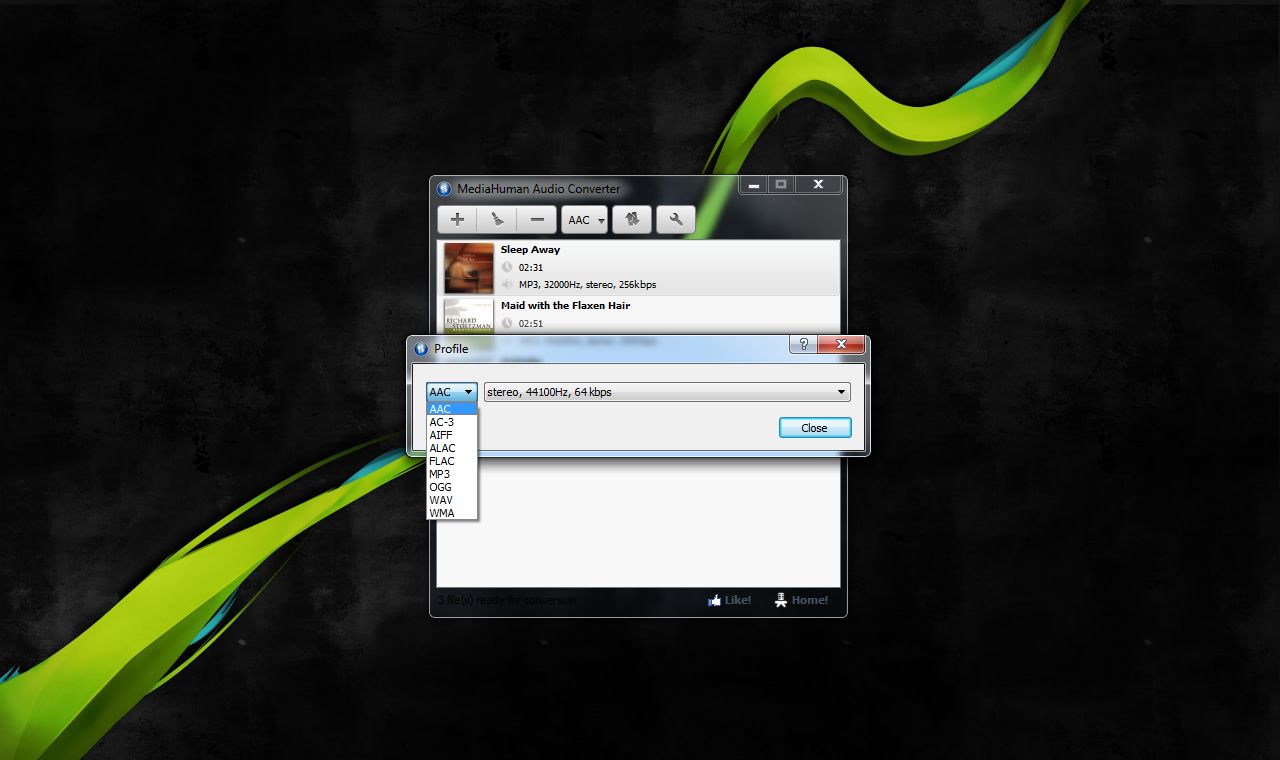Viewport: 1280px width, 760px height.
Task: Choose AIFF from the format list
Action: pos(452,435)
